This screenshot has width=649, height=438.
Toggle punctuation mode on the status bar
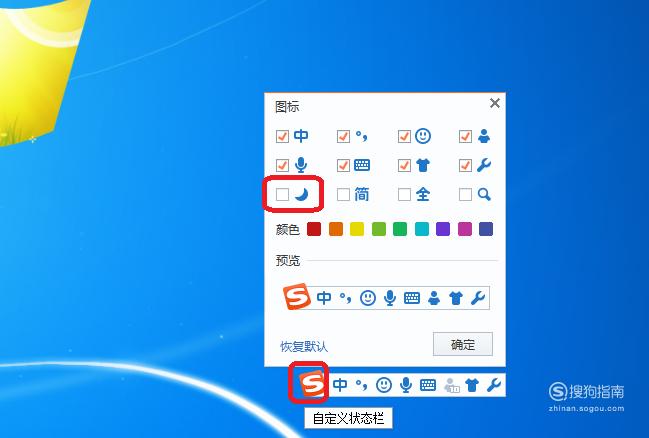[362, 385]
